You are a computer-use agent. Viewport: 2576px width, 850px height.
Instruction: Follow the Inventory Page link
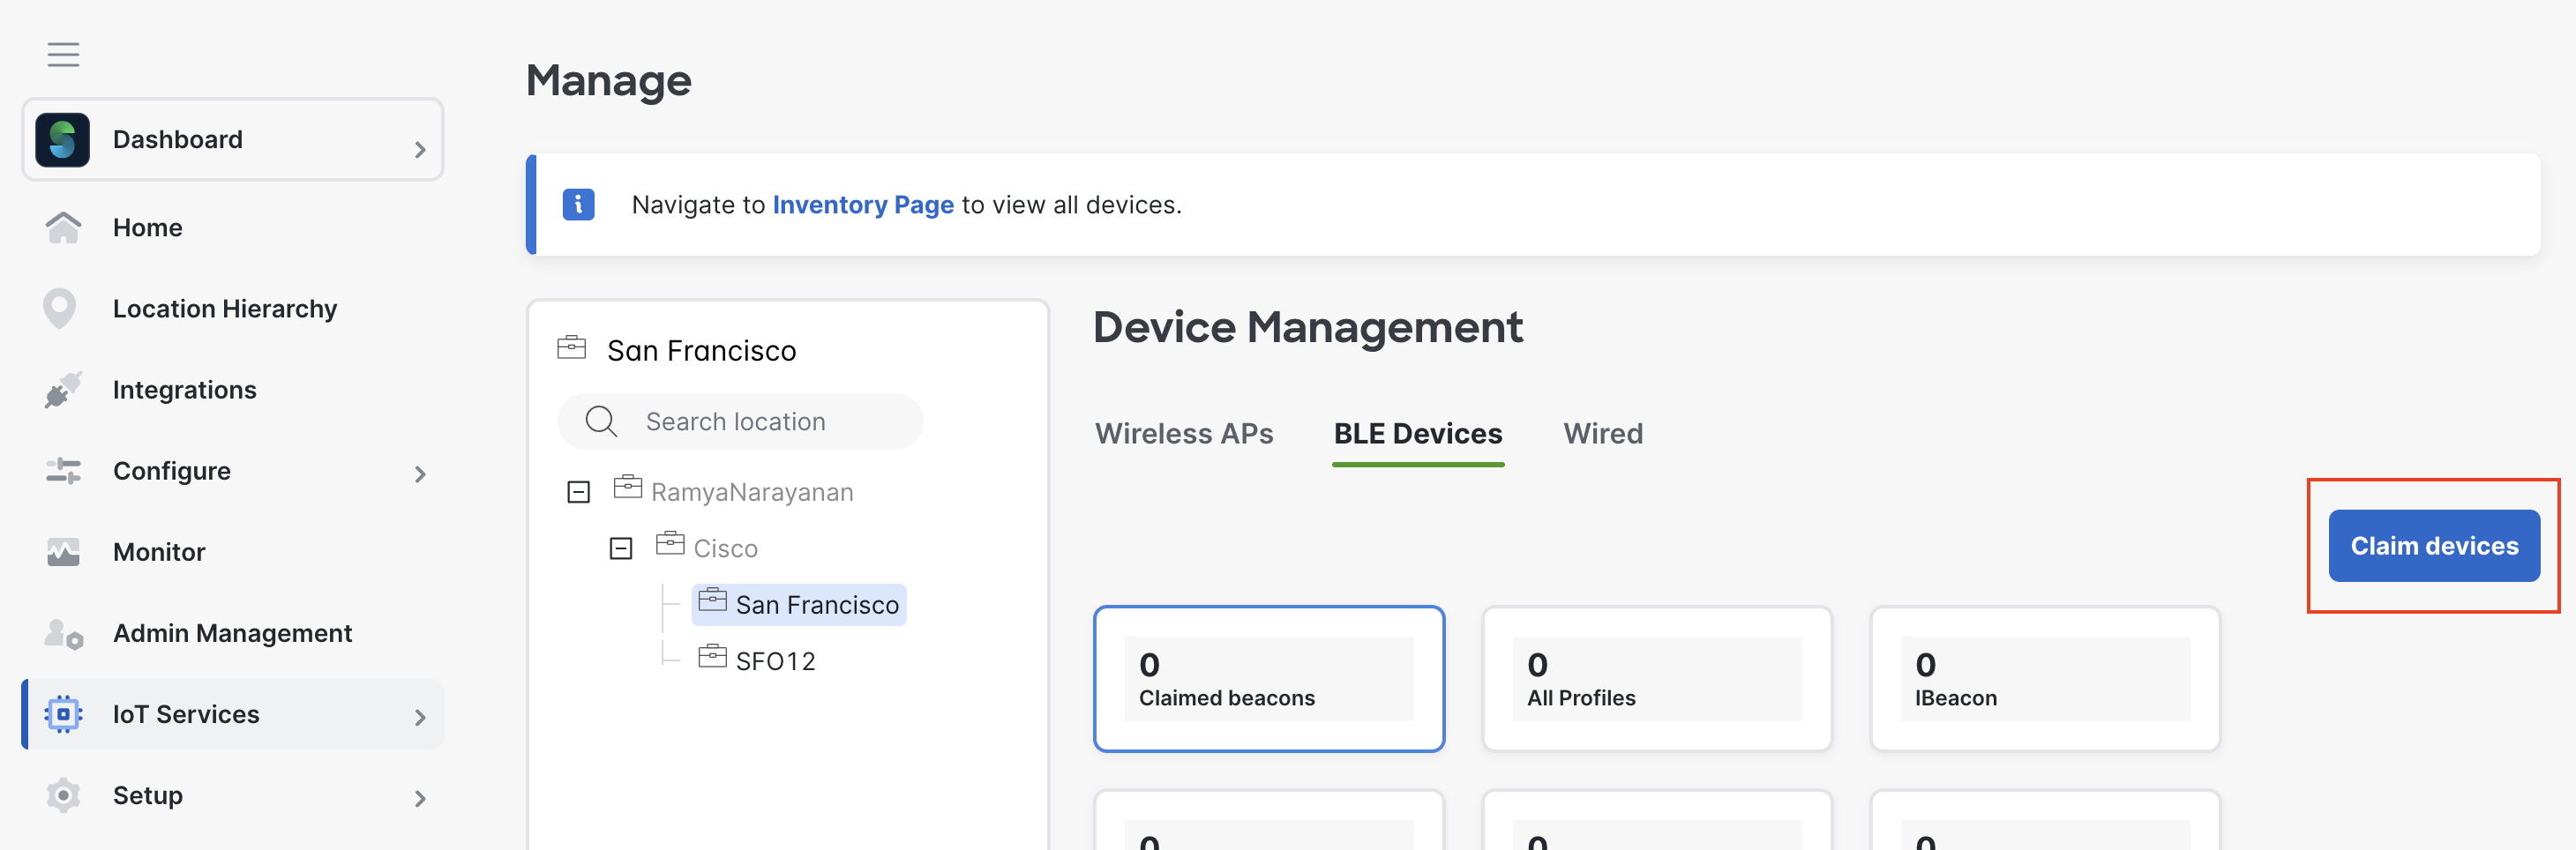[x=862, y=205]
